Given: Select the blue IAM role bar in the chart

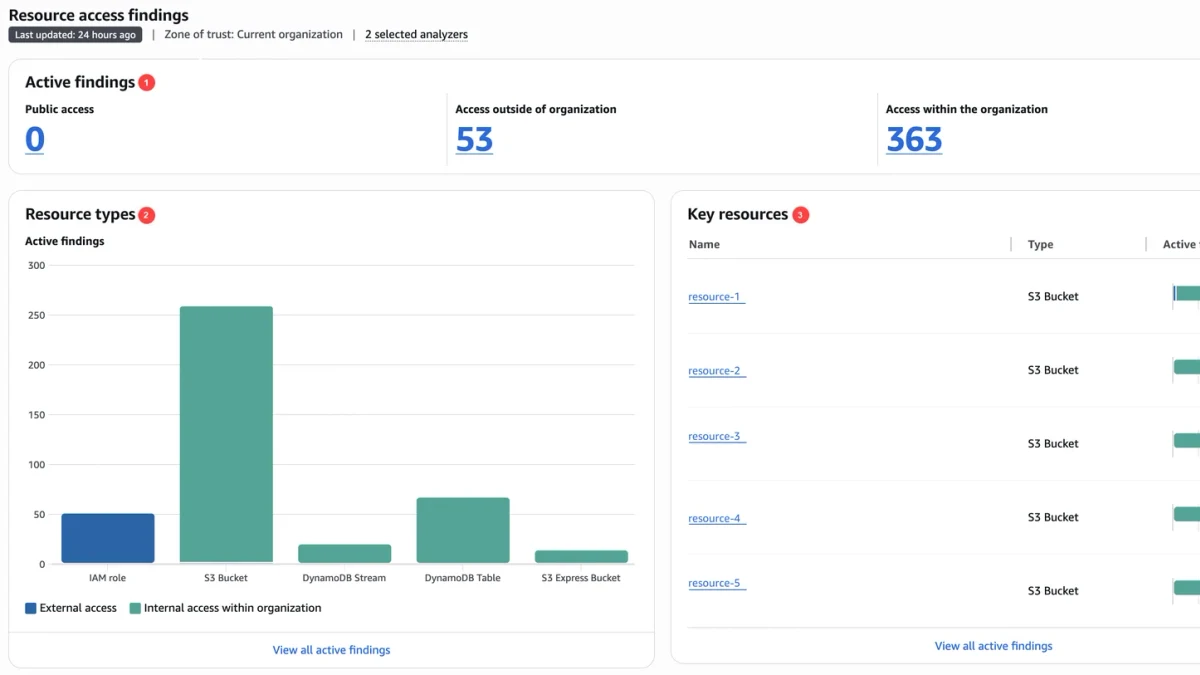Looking at the screenshot, I should point(108,538).
